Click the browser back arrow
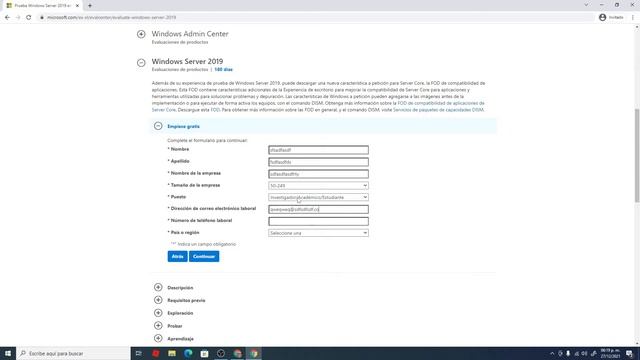This screenshot has height=360, width=640. 7,18
